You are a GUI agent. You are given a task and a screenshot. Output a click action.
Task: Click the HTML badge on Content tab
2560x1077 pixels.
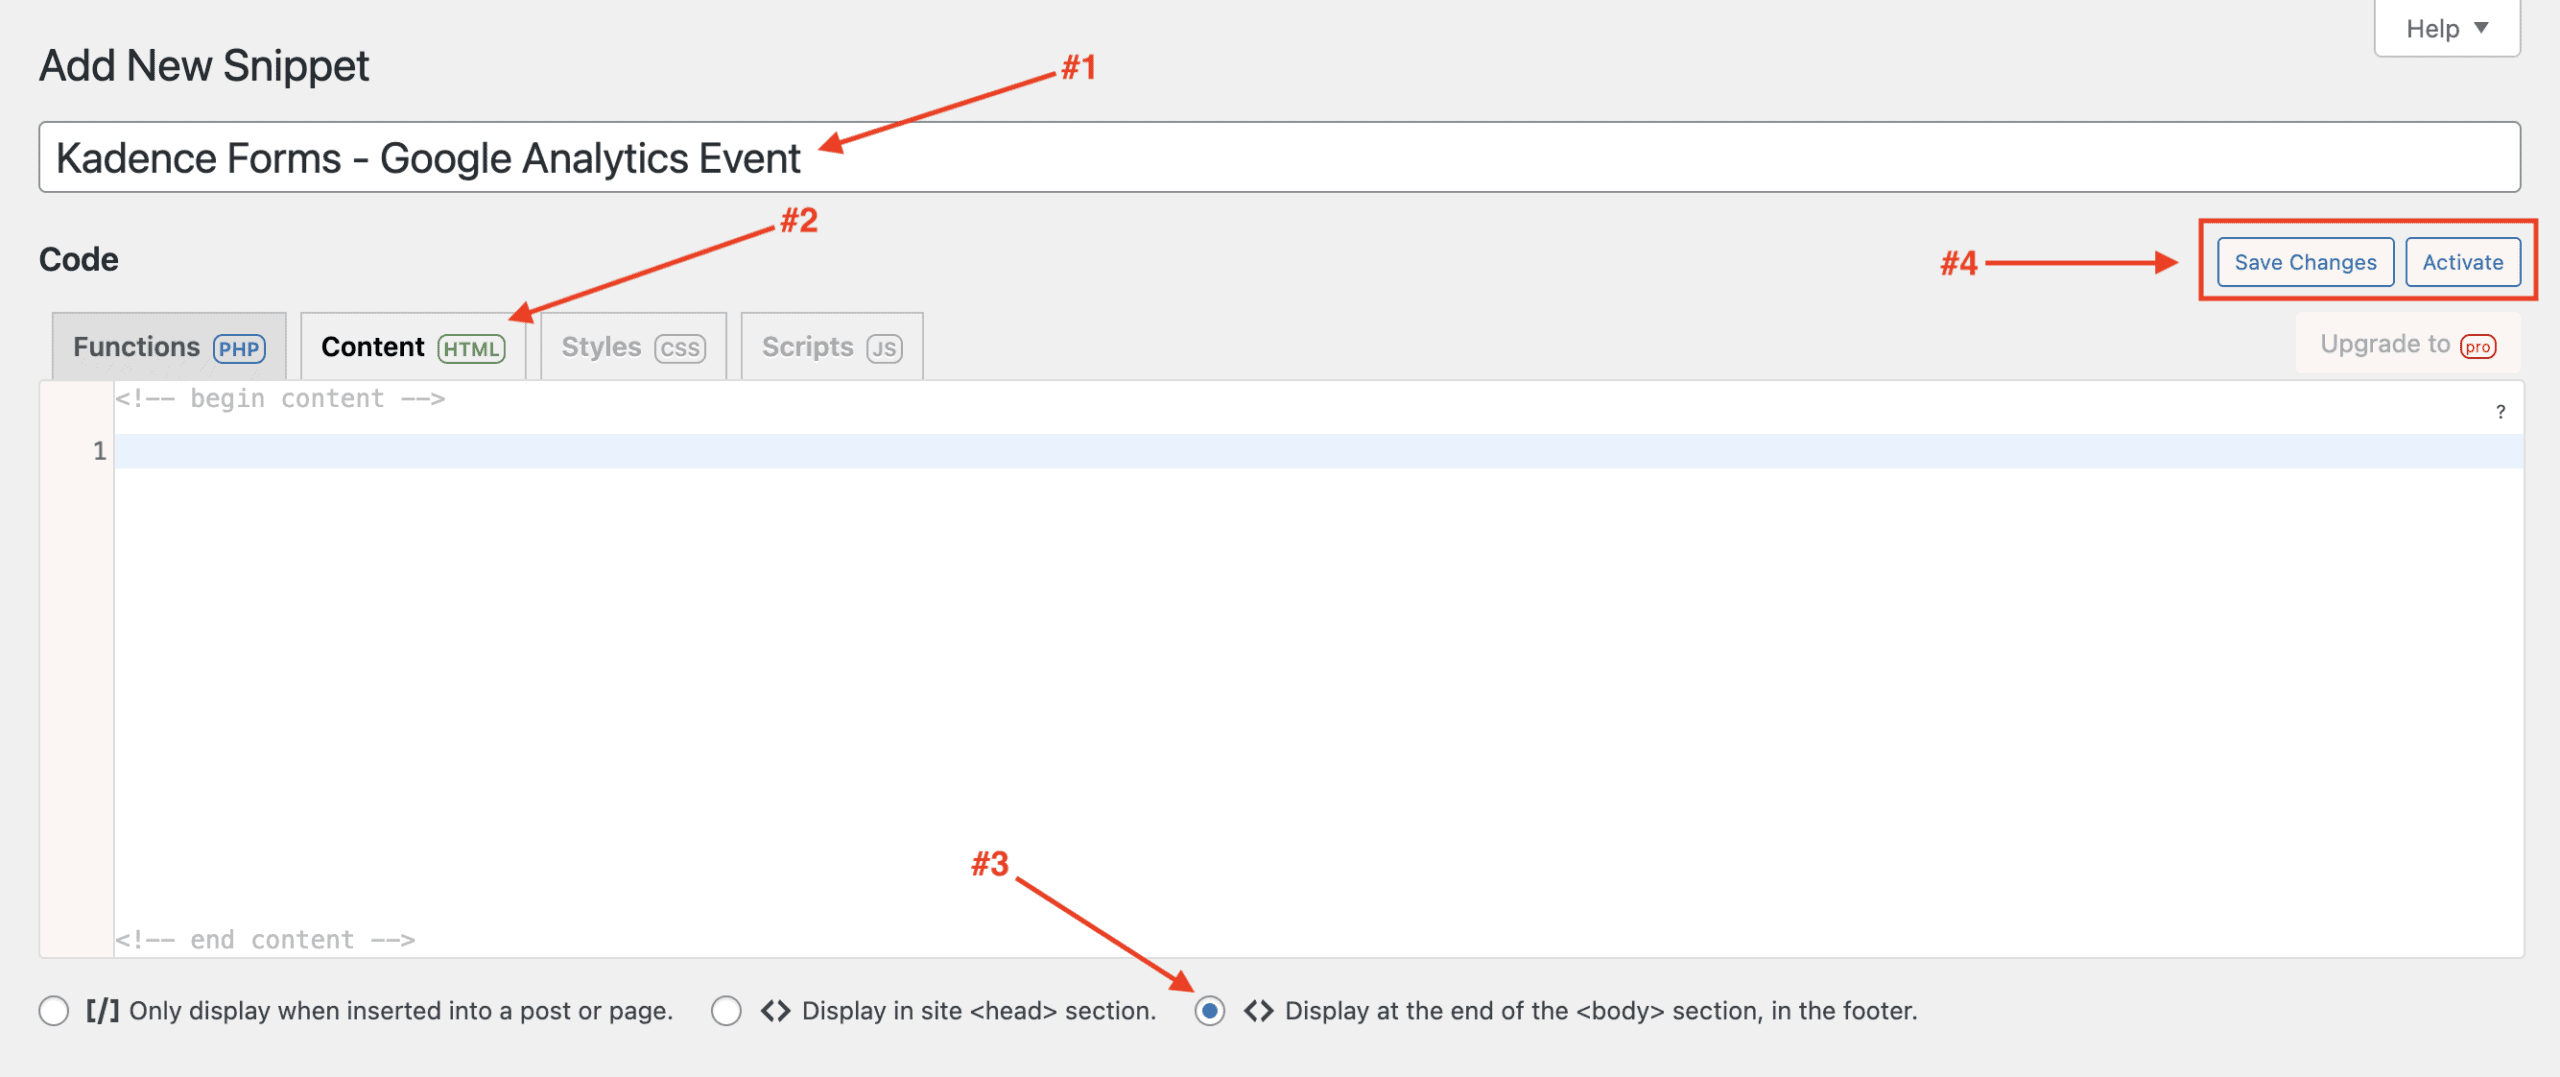(472, 348)
